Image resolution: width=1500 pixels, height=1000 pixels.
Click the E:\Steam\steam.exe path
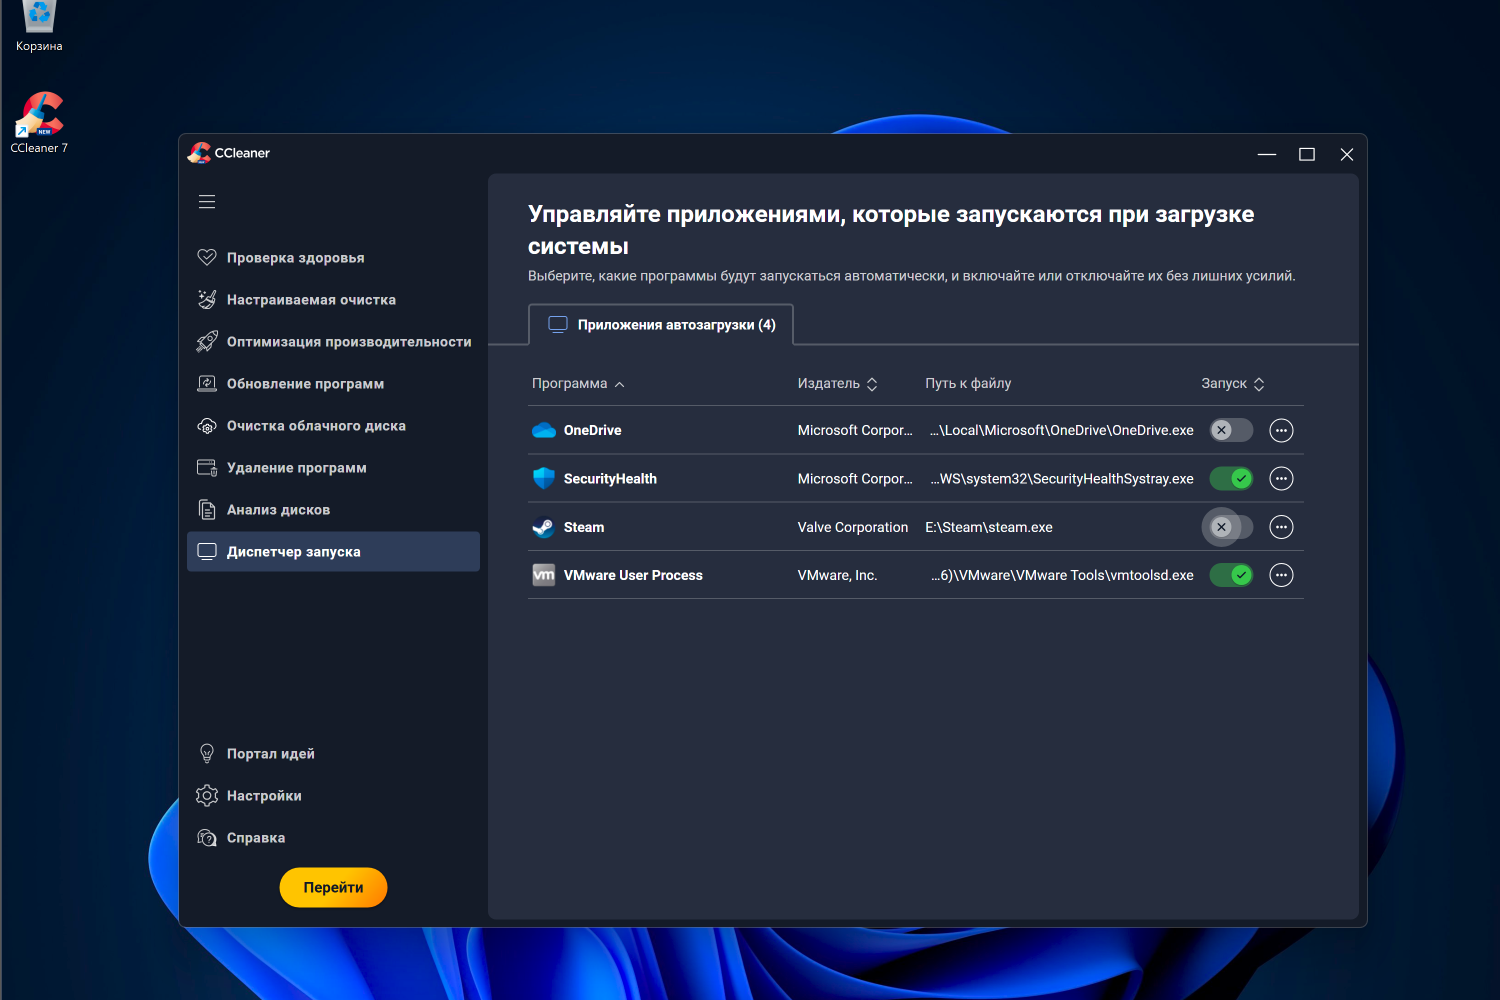pos(989,527)
